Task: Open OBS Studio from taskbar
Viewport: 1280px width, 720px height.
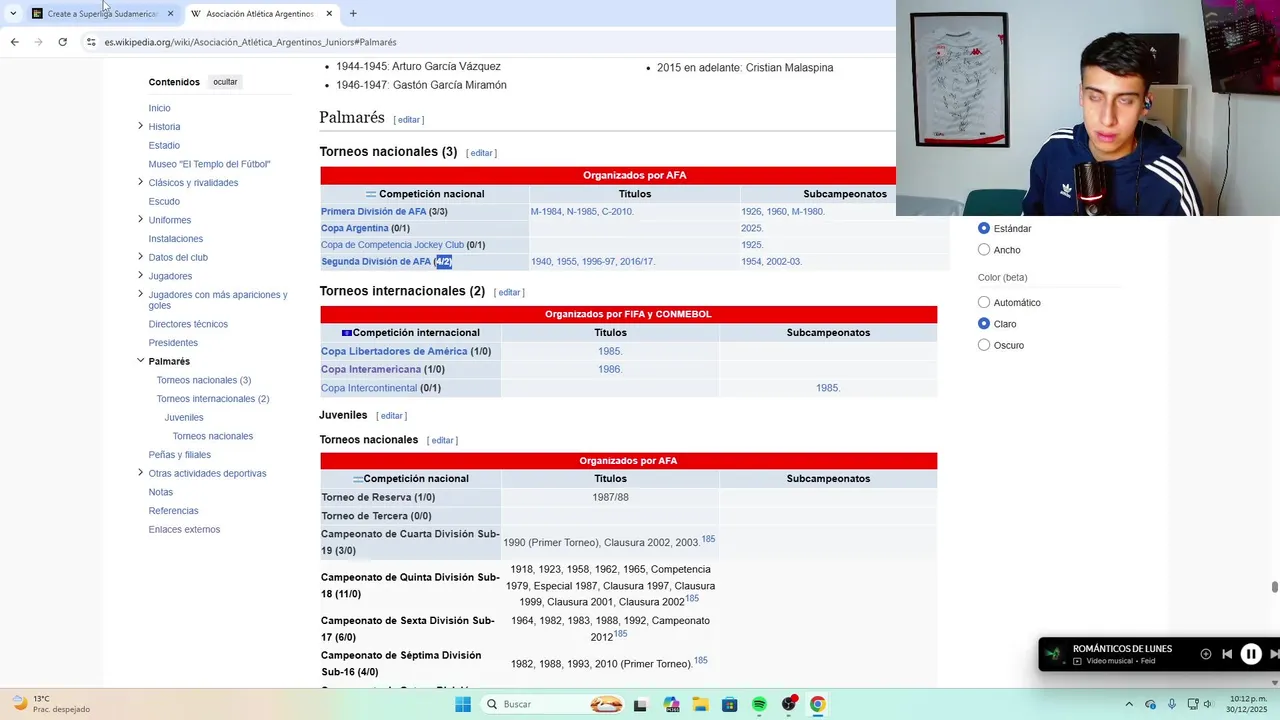Action: coord(789,704)
